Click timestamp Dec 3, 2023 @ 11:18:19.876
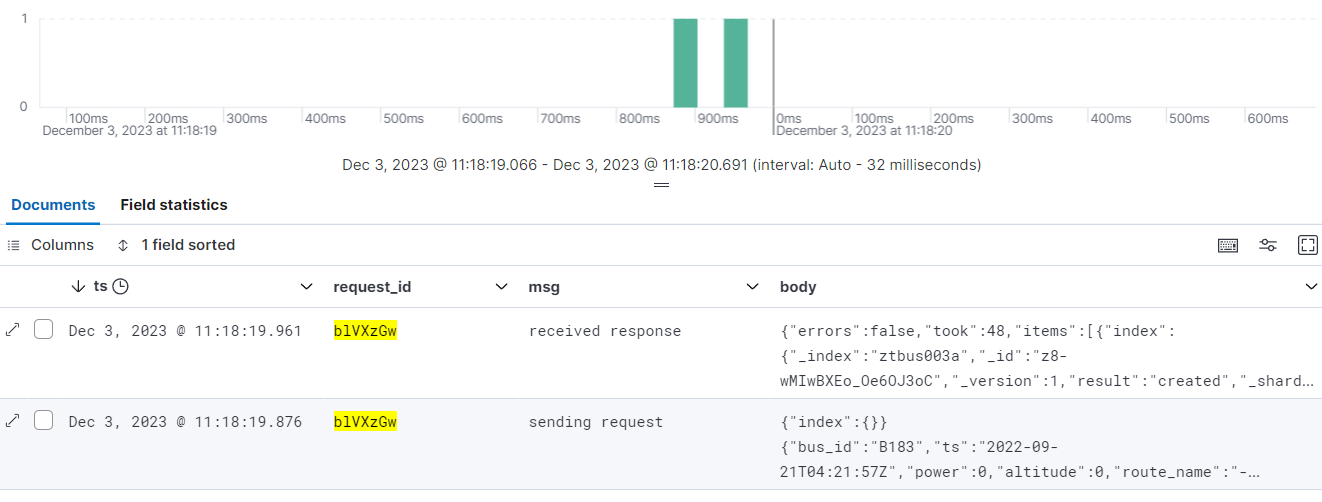The height and width of the screenshot is (502, 1322). 185,422
